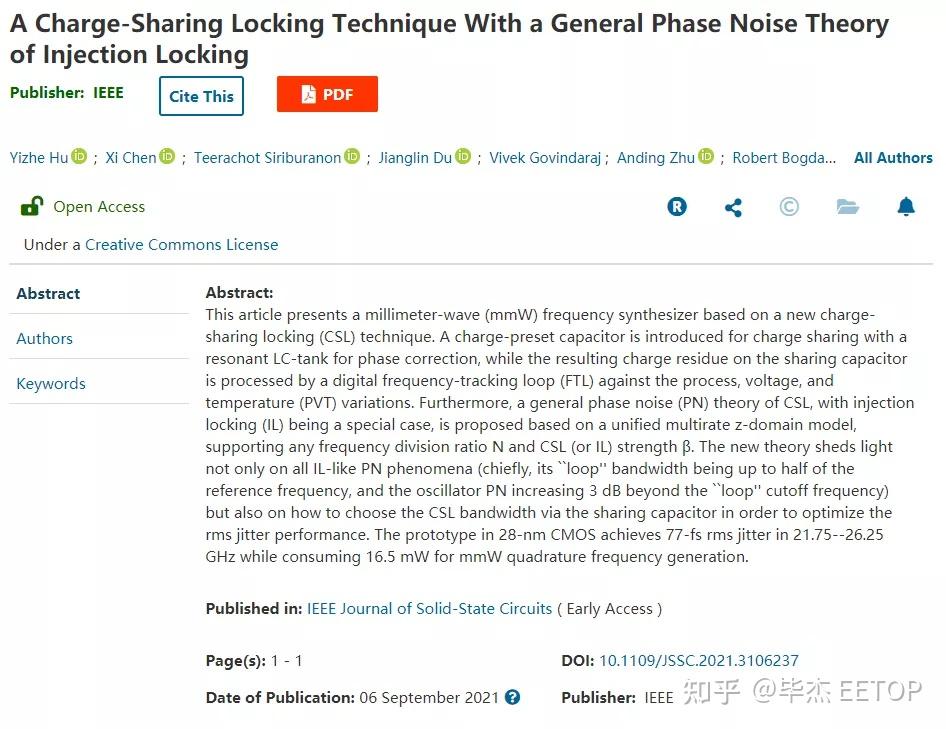
Task: Click the Open Access unlocked padlock icon
Action: [32, 207]
